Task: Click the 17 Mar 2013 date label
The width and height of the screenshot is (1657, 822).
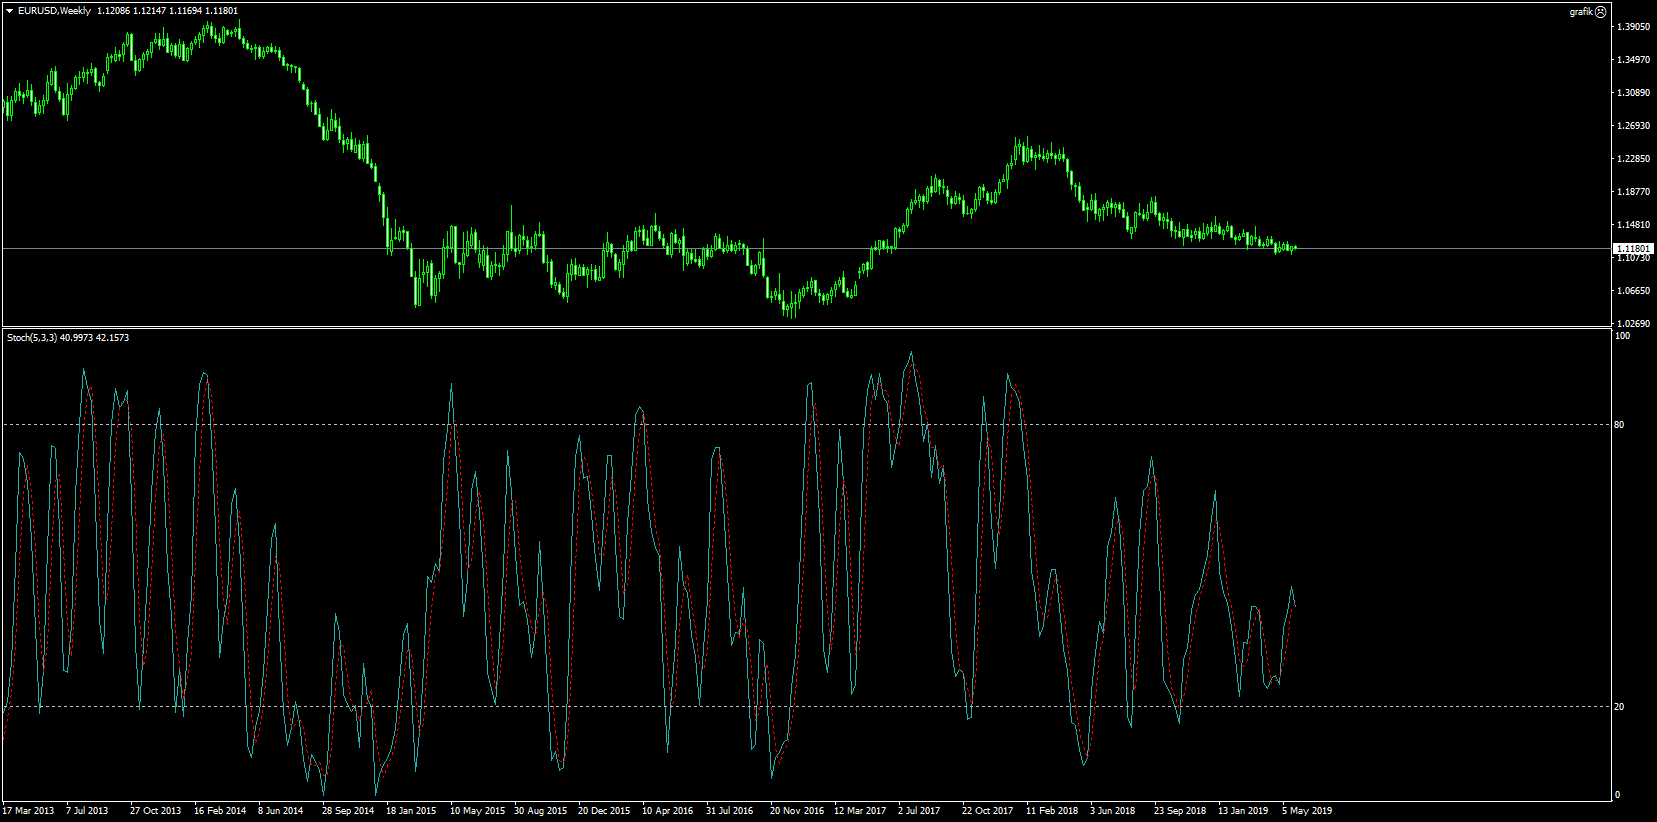Action: (28, 811)
